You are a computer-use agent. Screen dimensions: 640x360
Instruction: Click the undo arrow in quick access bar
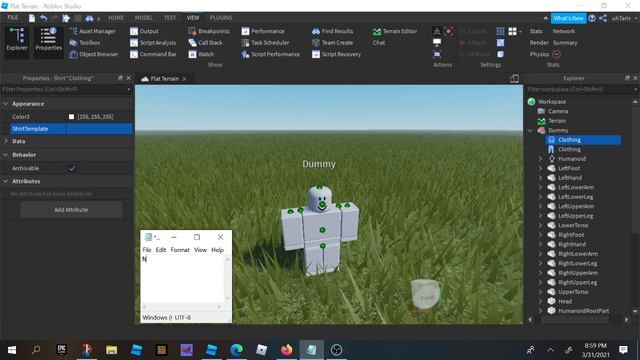(44, 18)
